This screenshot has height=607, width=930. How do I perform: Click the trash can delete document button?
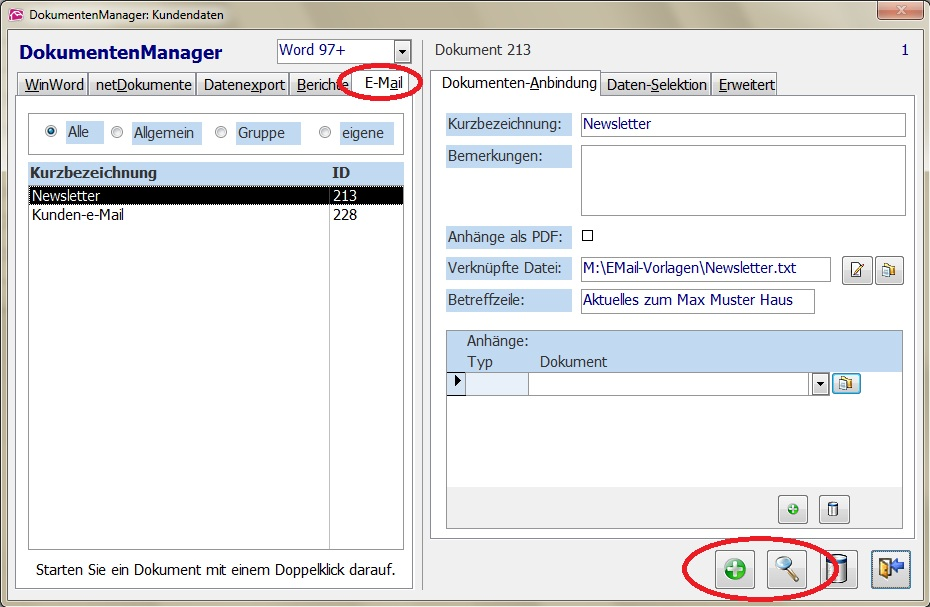(838, 570)
